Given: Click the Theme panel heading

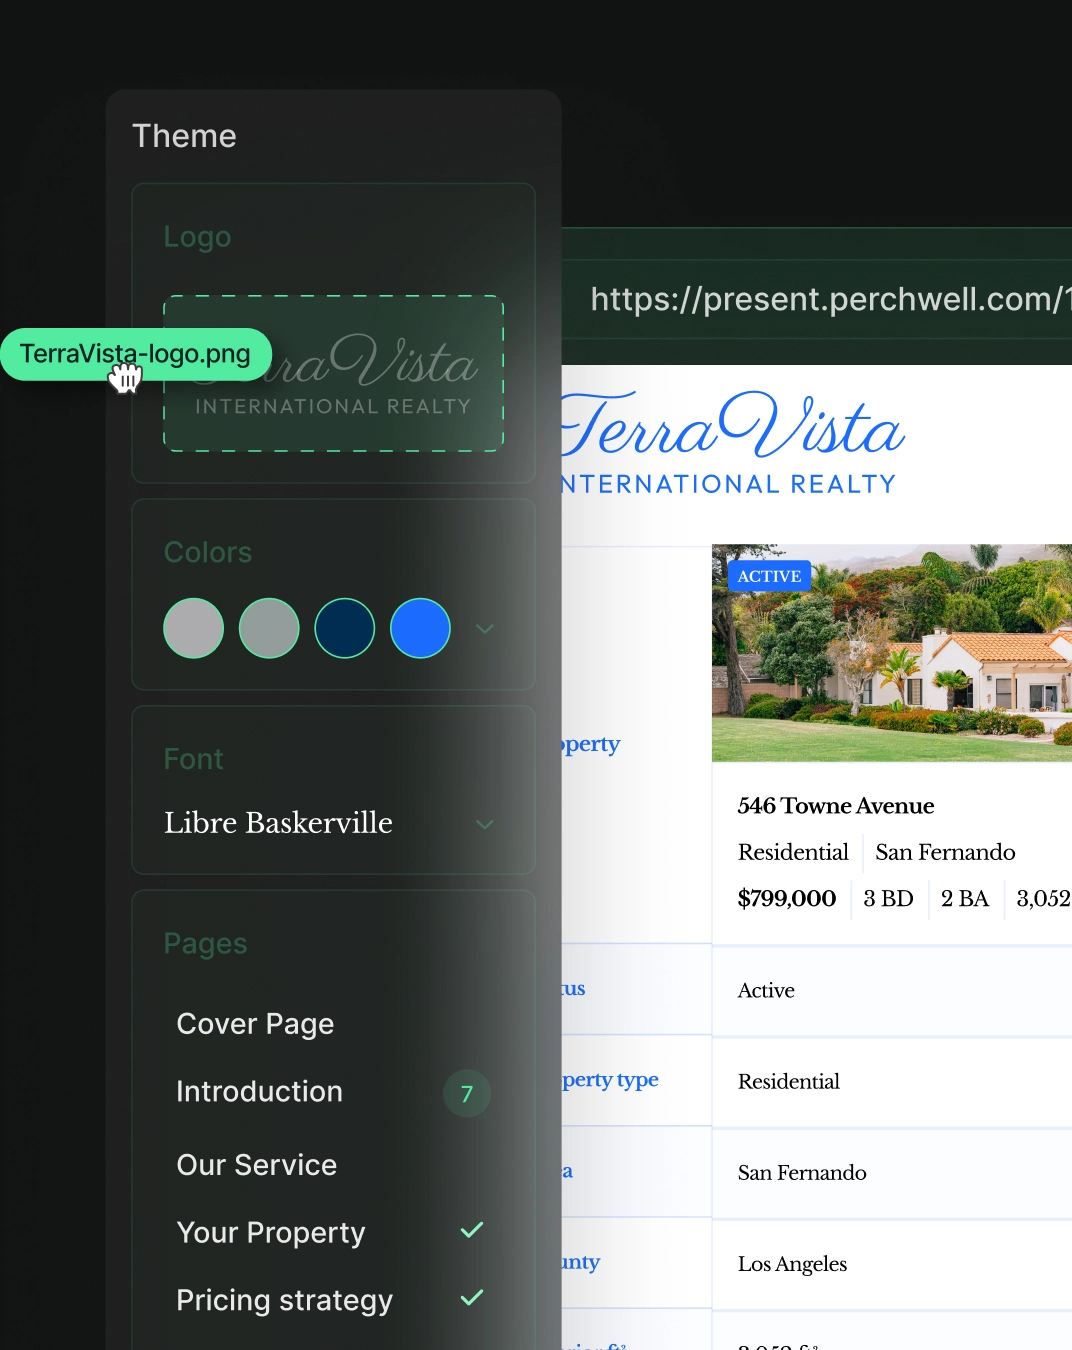Looking at the screenshot, I should point(184,136).
